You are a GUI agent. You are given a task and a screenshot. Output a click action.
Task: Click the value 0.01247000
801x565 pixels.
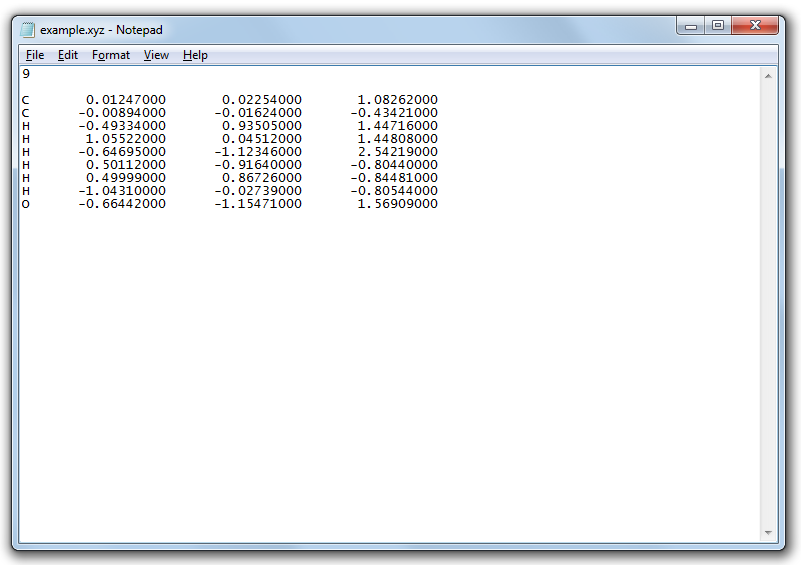pos(126,100)
